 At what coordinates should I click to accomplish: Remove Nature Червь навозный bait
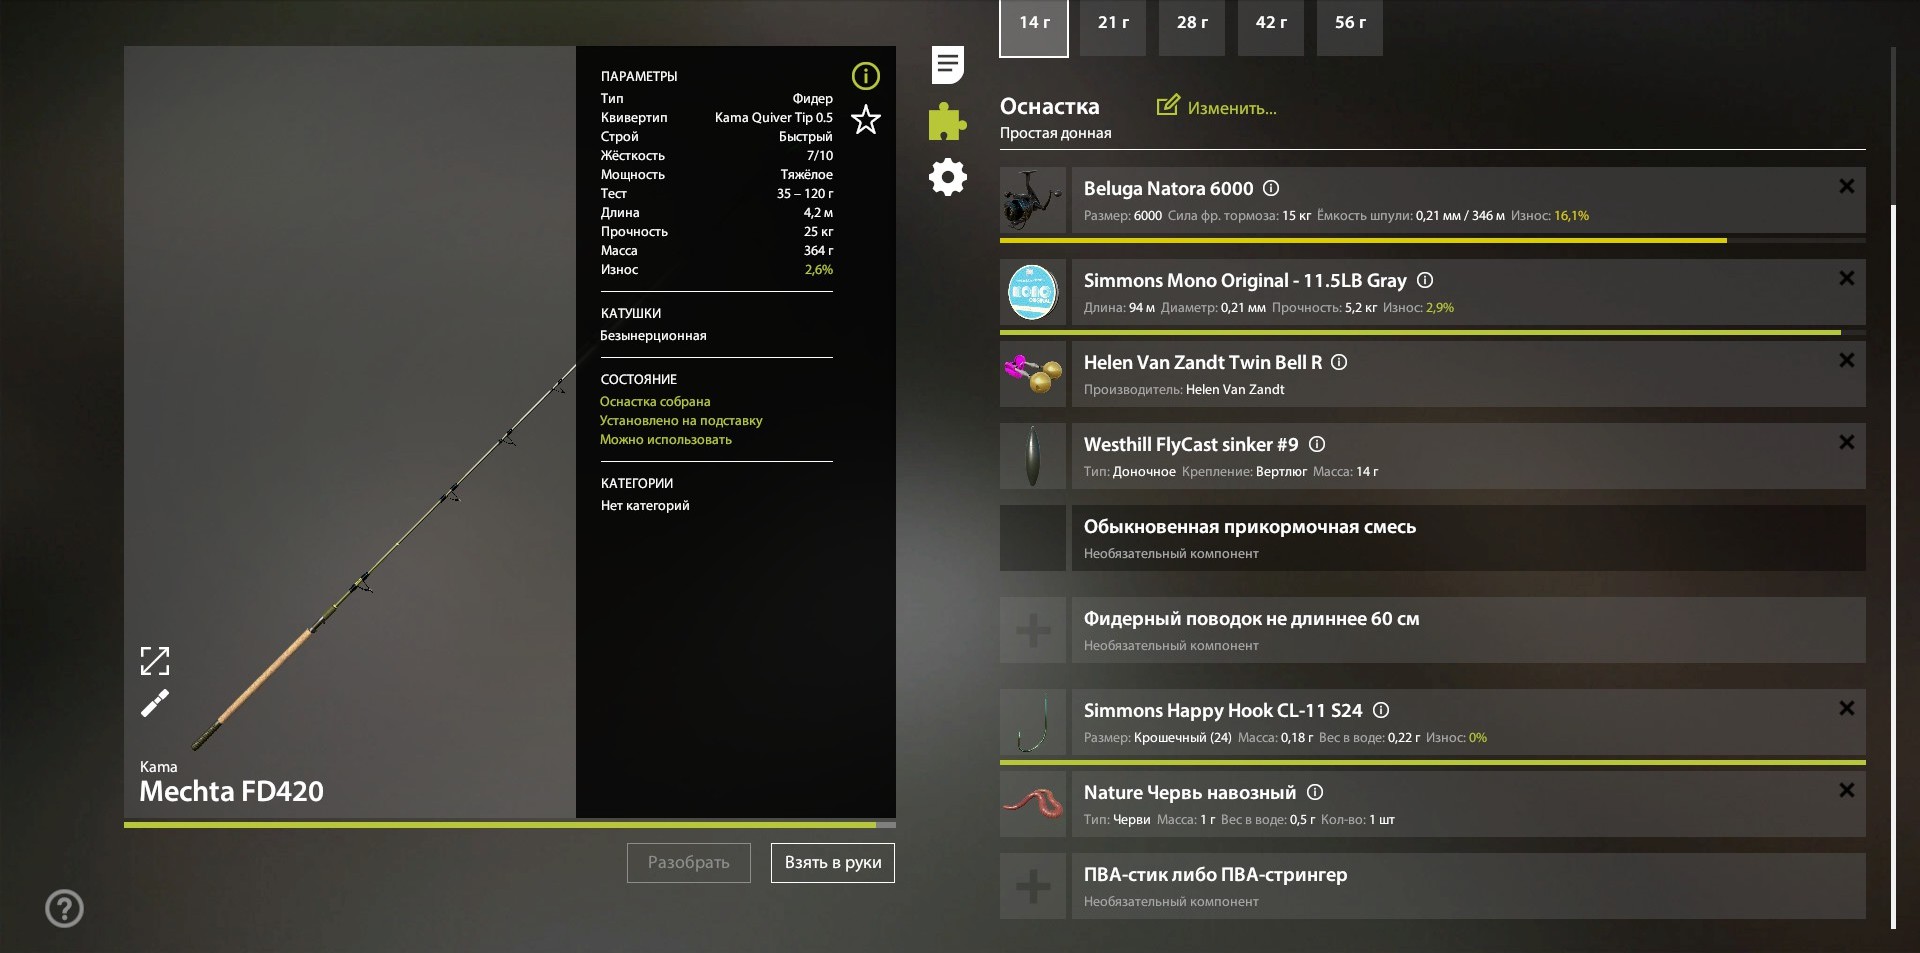point(1846,790)
